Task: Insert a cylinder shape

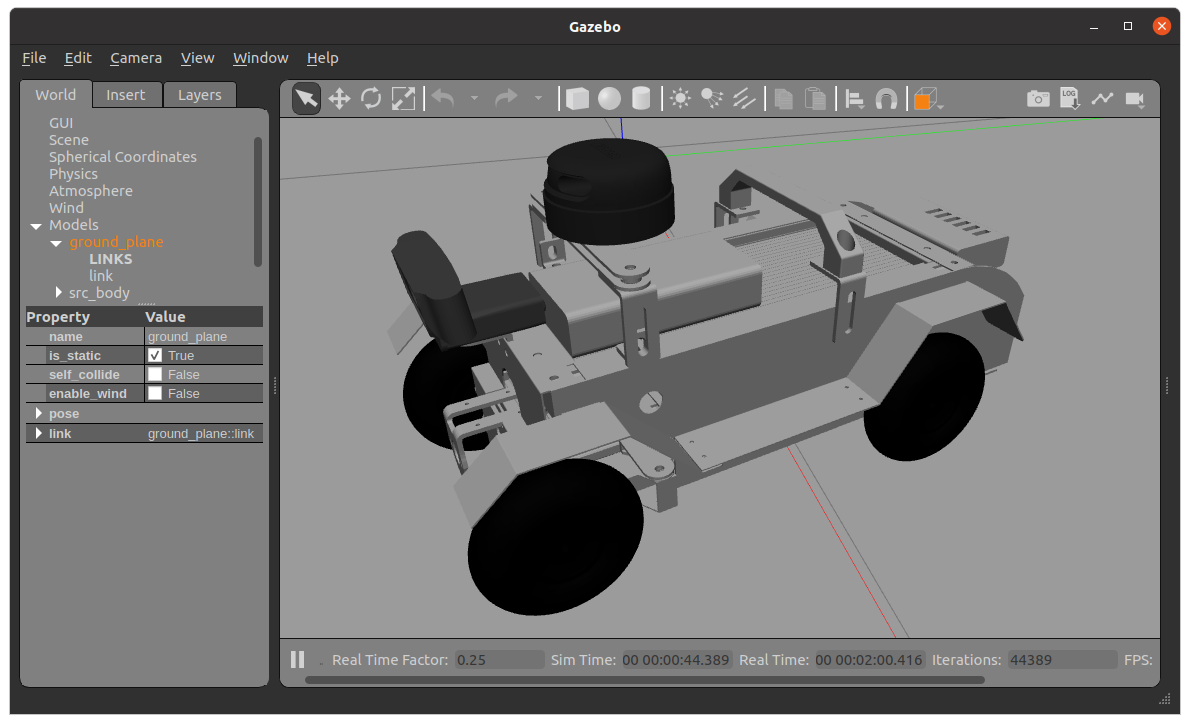Action: [x=641, y=98]
